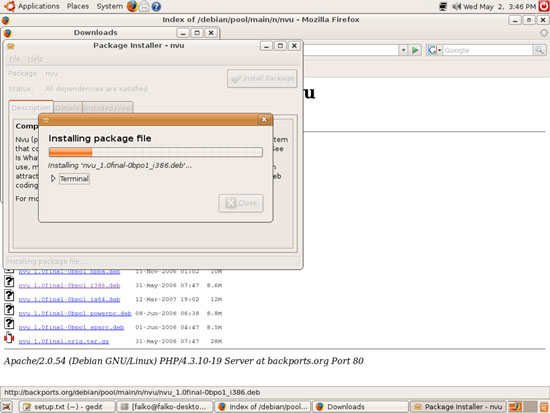Open the Package Installer Help menu
This screenshot has width=550, height=413.
point(35,59)
